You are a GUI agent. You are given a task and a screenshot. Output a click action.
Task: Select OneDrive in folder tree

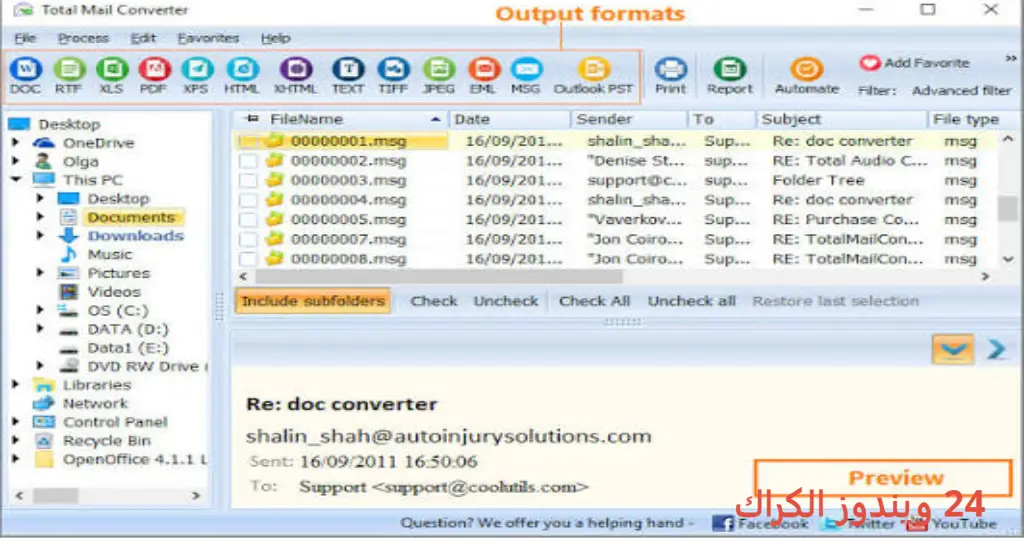coord(98,143)
